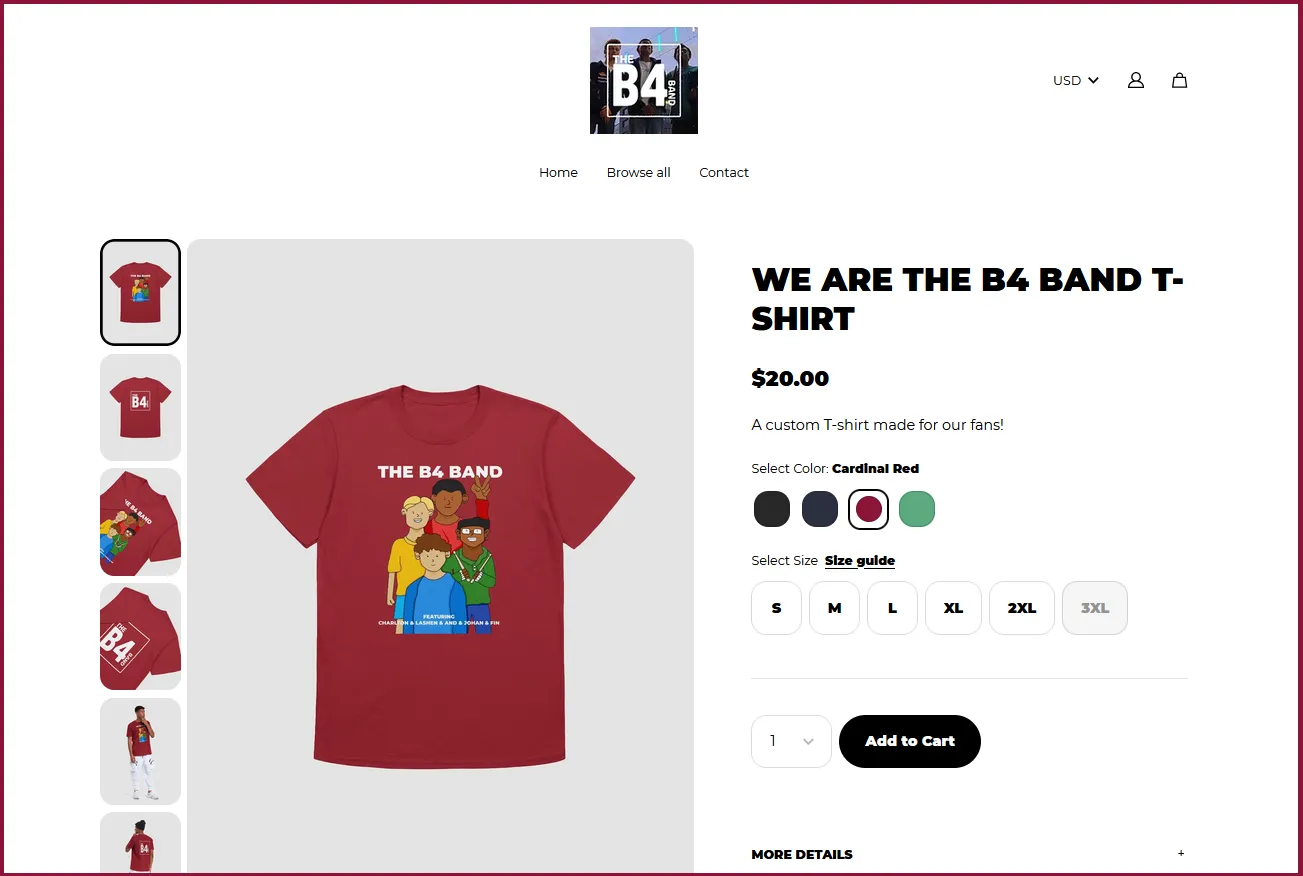Open the Contact page link
The image size is (1303, 876).
tap(724, 172)
